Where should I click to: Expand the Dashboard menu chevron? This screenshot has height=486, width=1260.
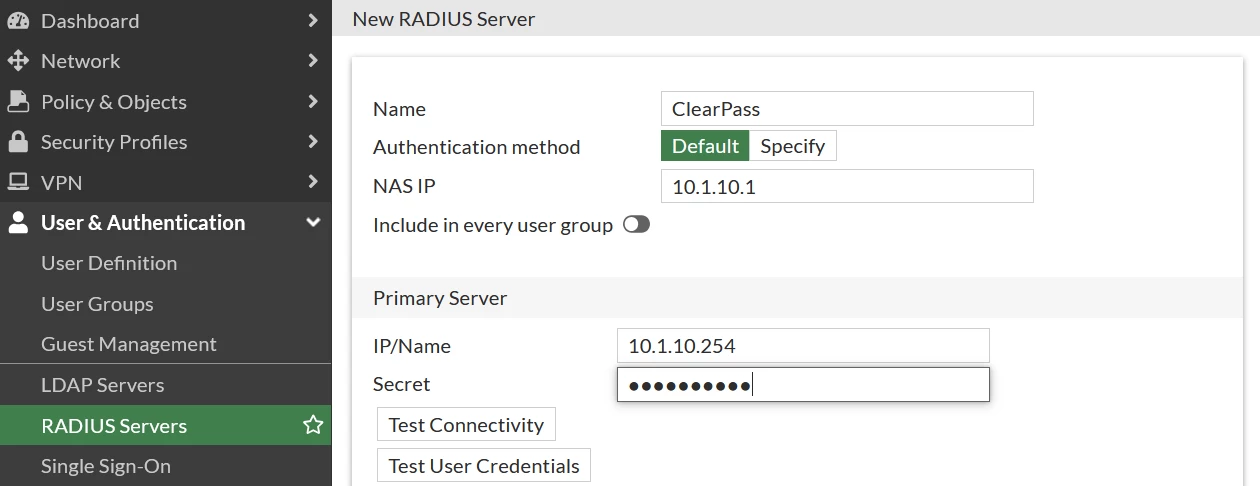pos(313,20)
